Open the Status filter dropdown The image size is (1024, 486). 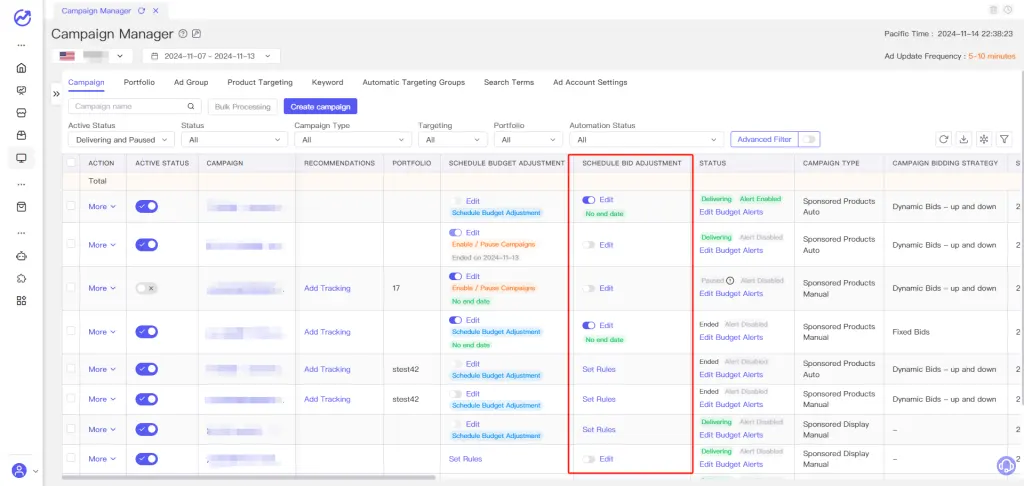pos(234,140)
